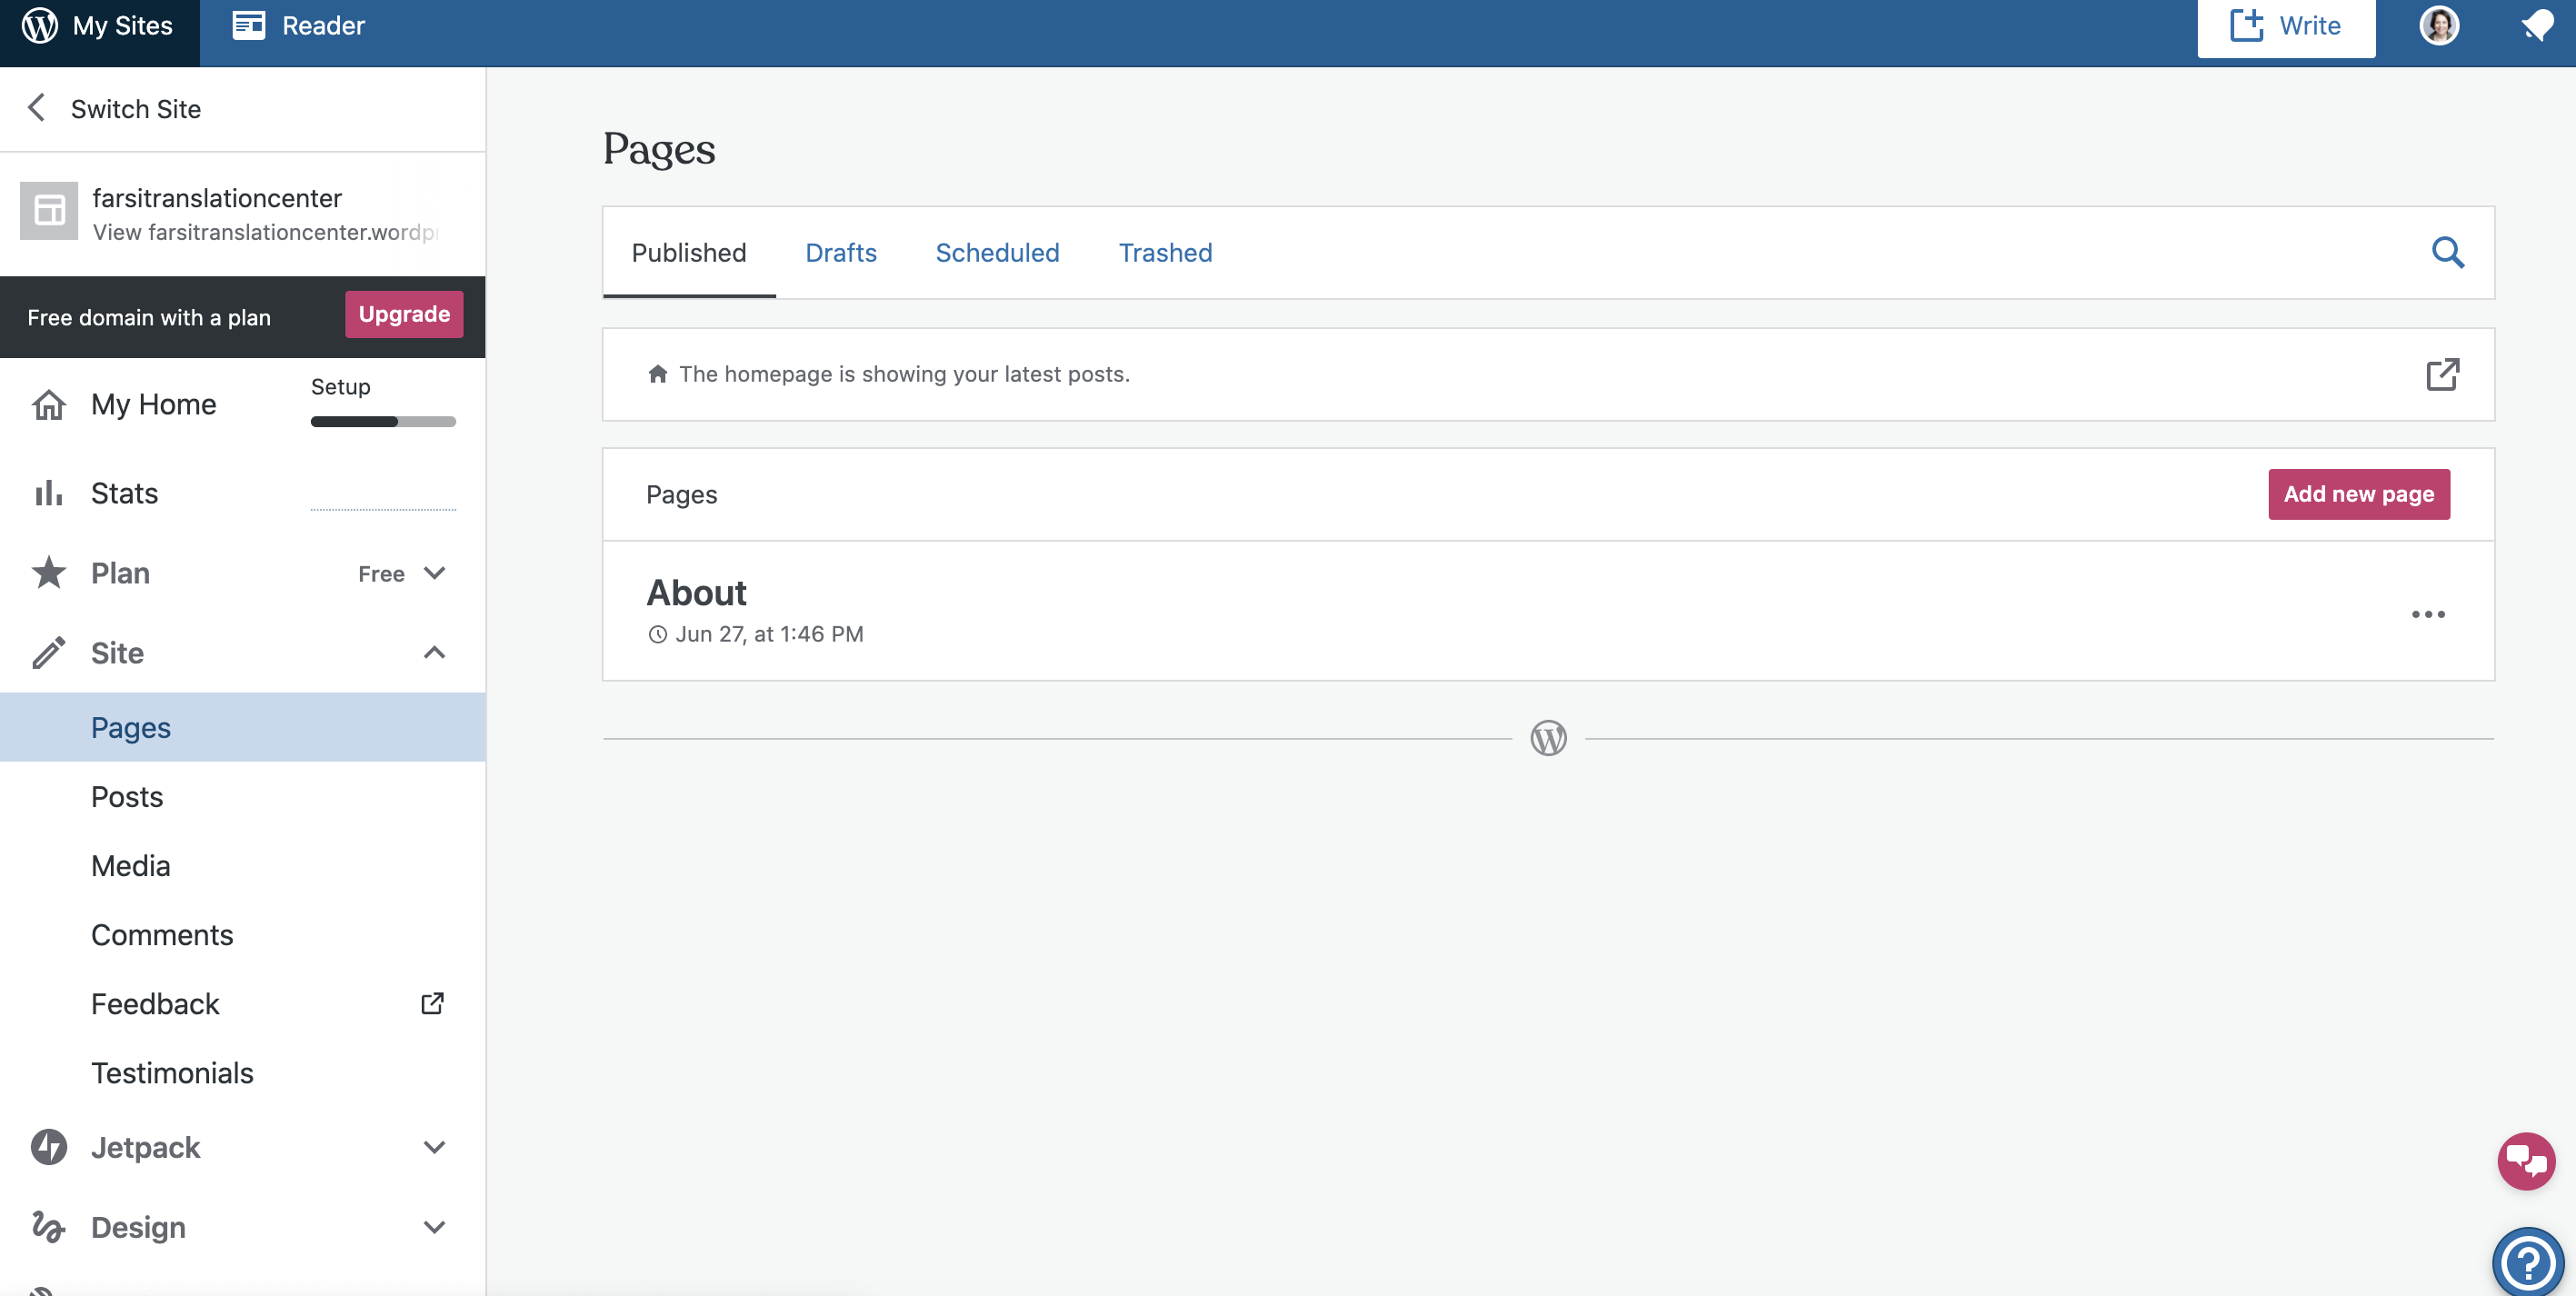Click the Design brush icon
This screenshot has height=1296, width=2576.
pos(49,1227)
